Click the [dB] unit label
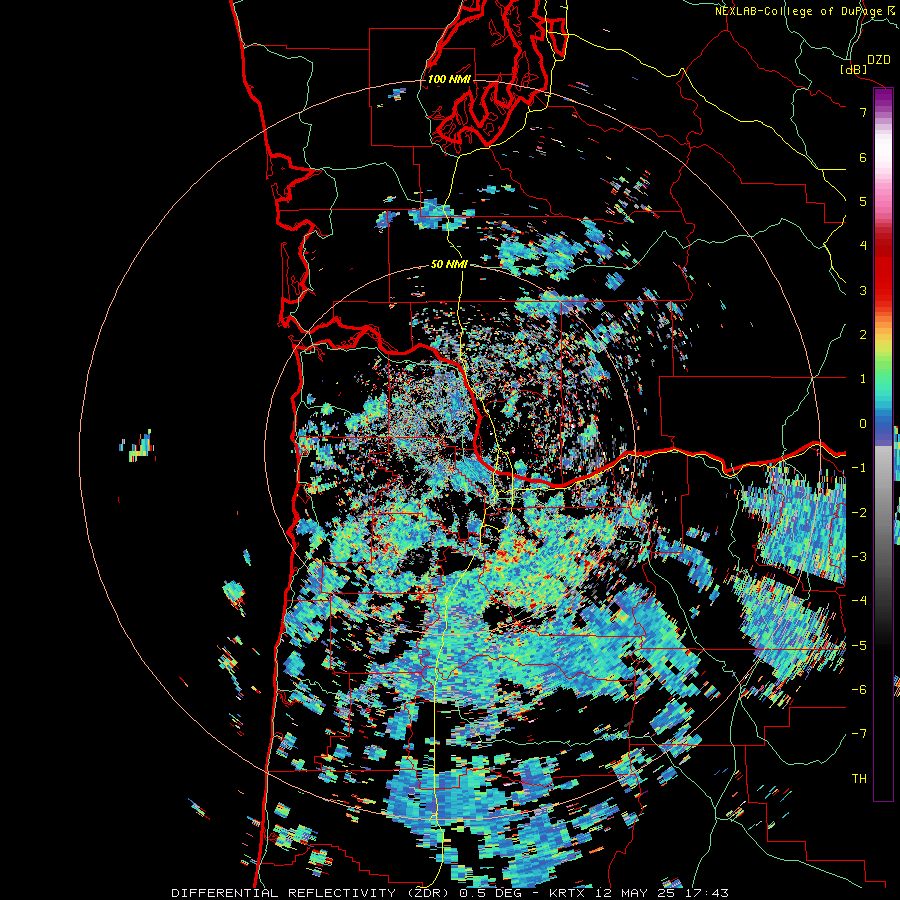Screen dimensions: 900x900 [x=853, y=69]
